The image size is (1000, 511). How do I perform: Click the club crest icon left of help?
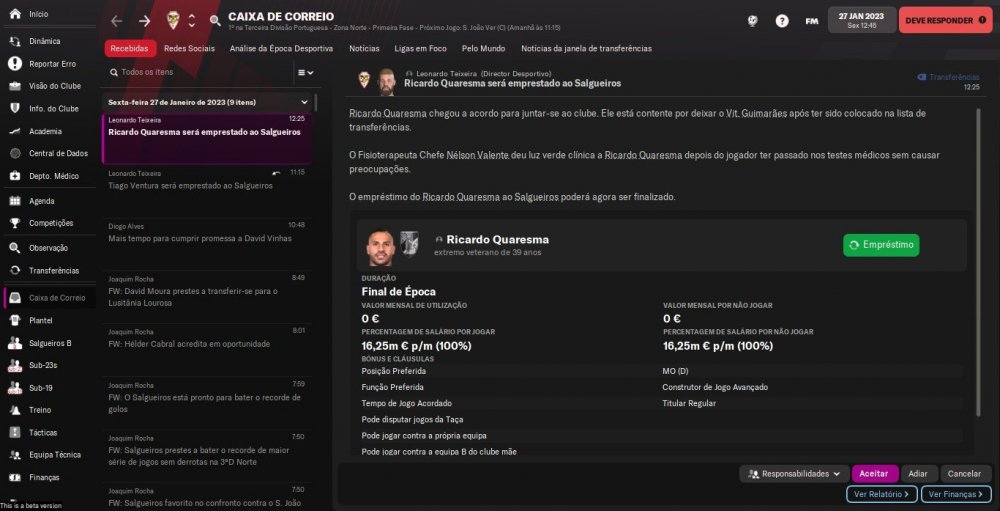pyautogui.click(x=753, y=21)
